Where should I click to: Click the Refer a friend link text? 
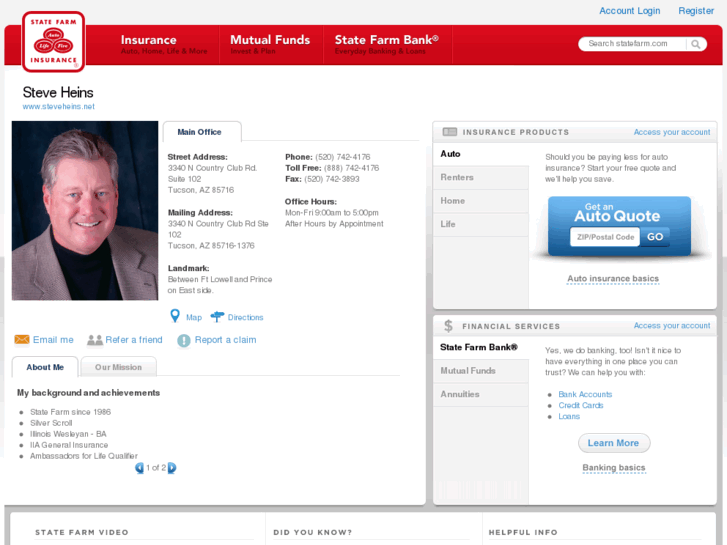pyautogui.click(x=134, y=340)
